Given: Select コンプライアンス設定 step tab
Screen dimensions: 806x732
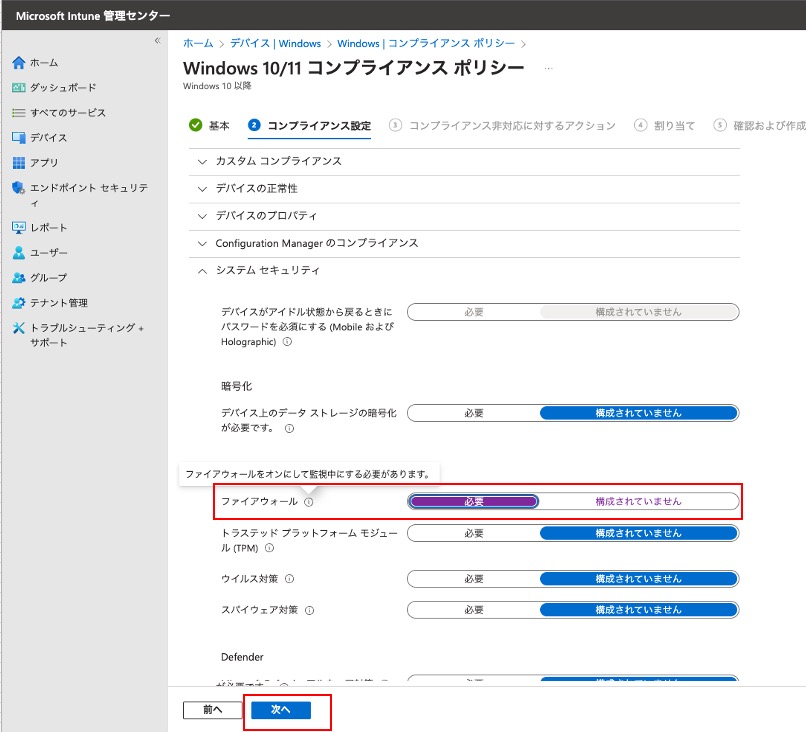Looking at the screenshot, I should [x=309, y=125].
